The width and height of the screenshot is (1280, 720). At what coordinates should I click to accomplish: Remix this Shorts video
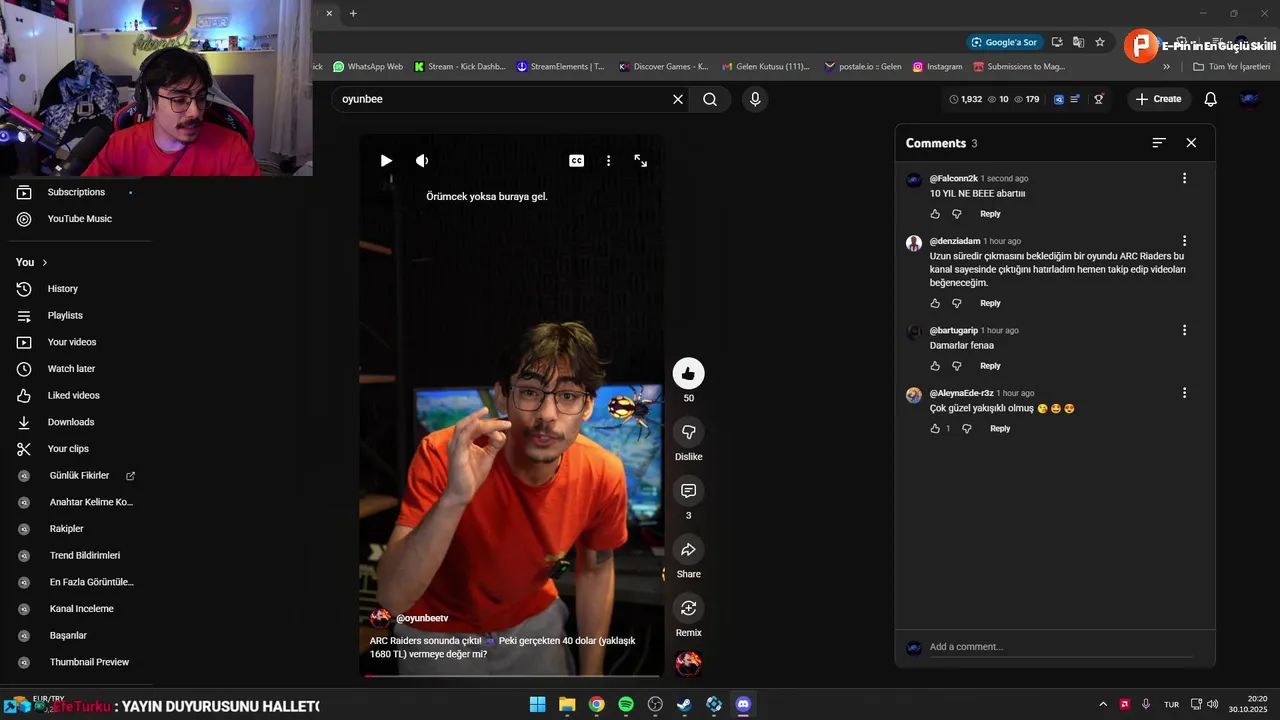tap(688, 608)
